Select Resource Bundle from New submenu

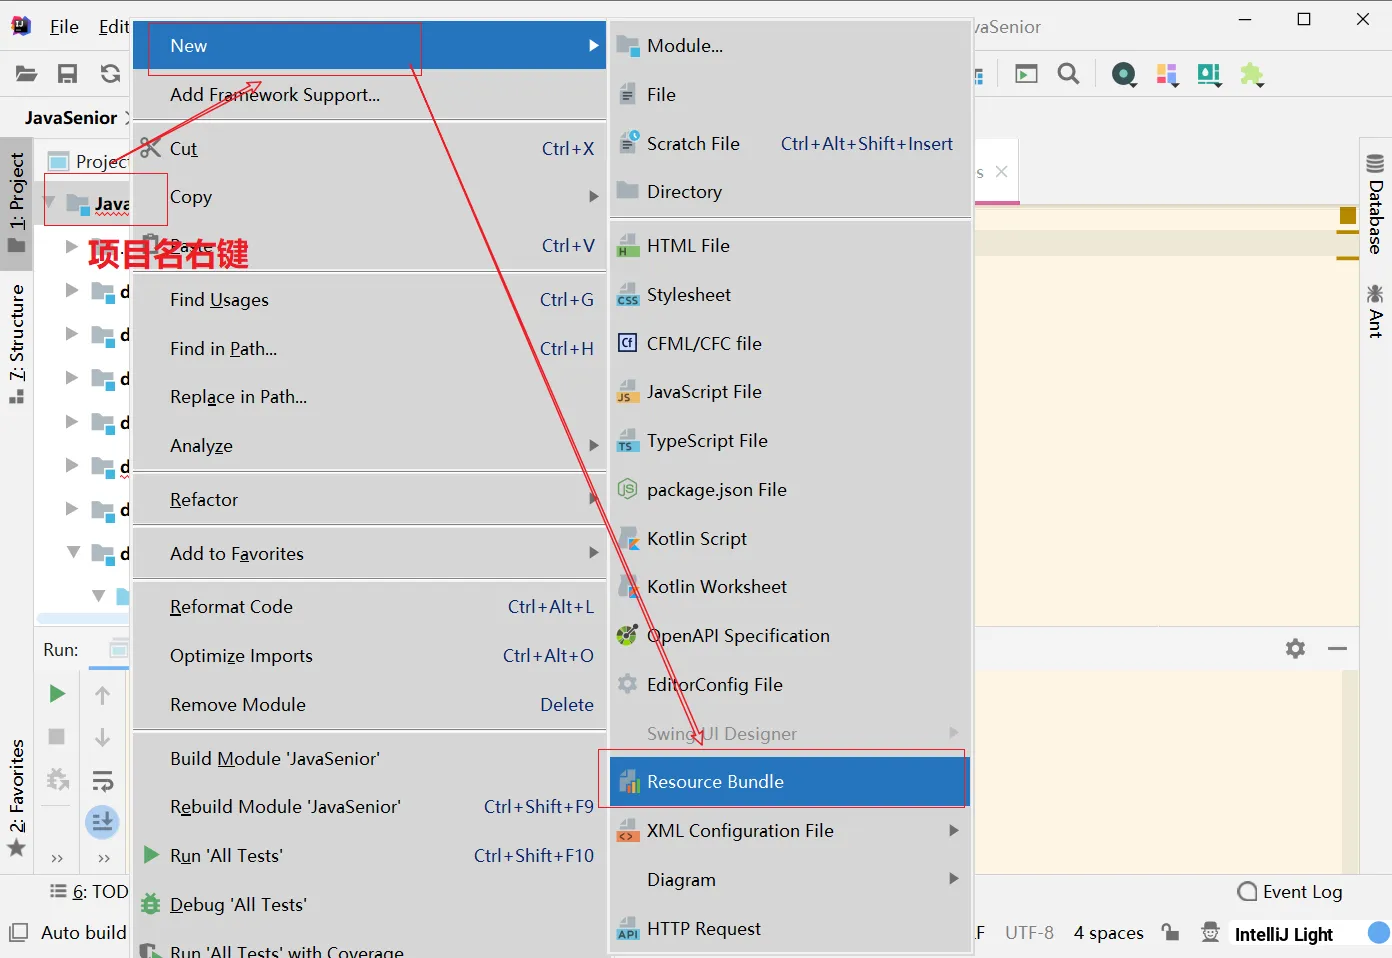click(715, 782)
